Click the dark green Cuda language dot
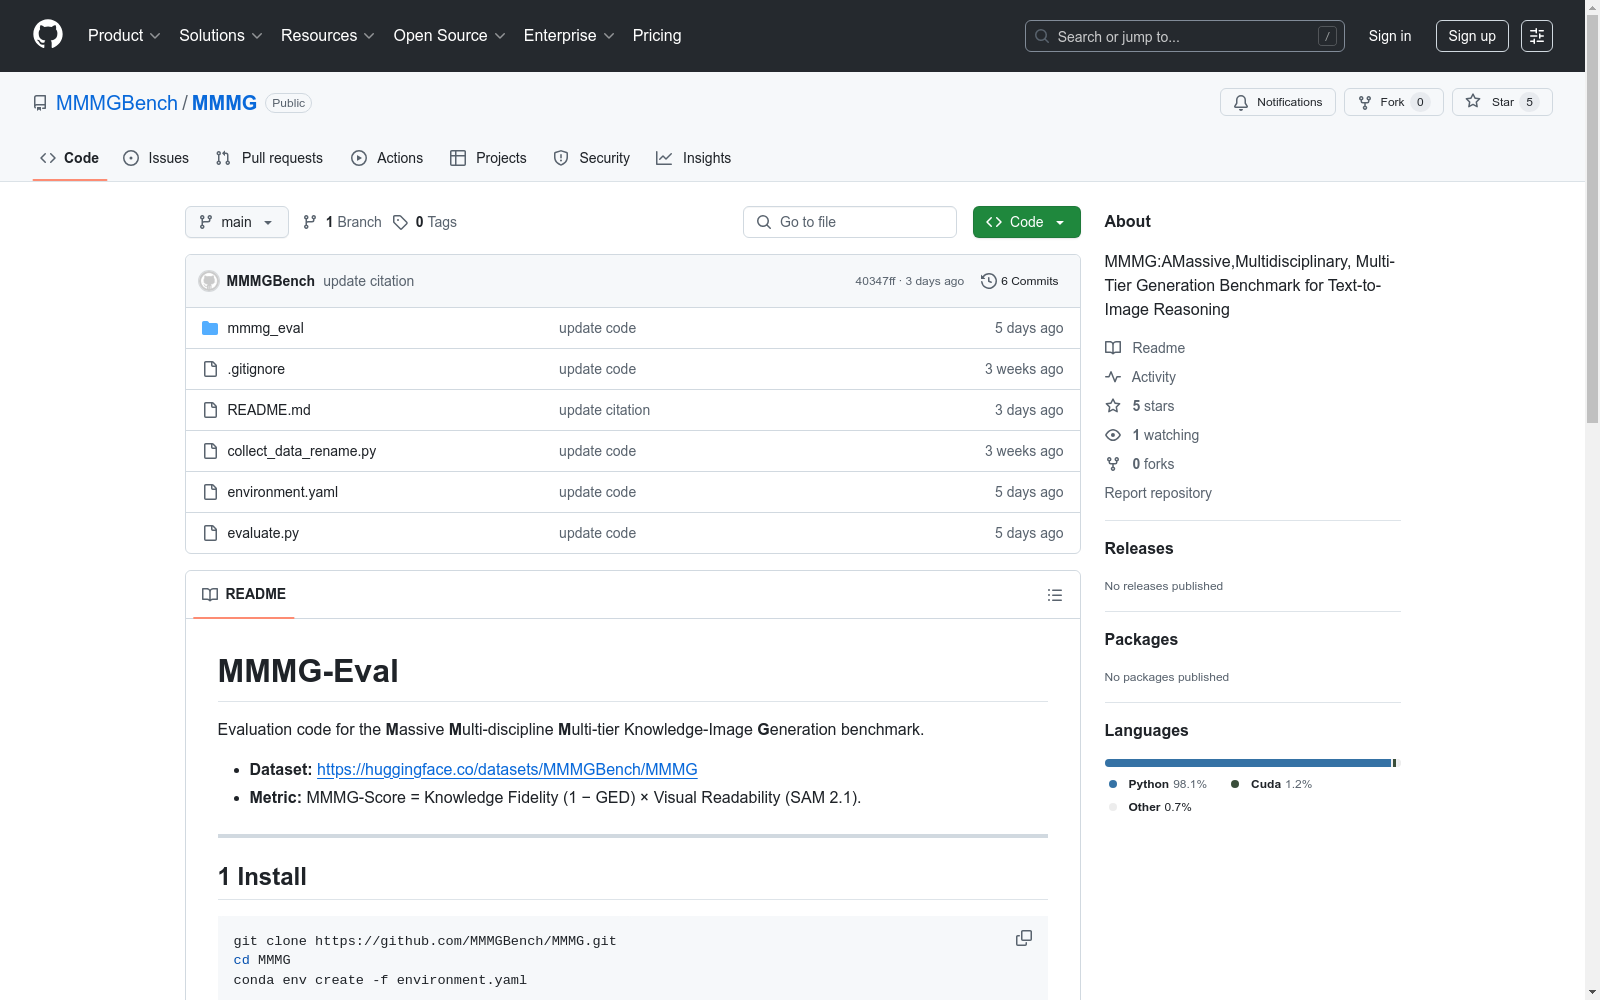This screenshot has height=1000, width=1600. coord(1235,784)
